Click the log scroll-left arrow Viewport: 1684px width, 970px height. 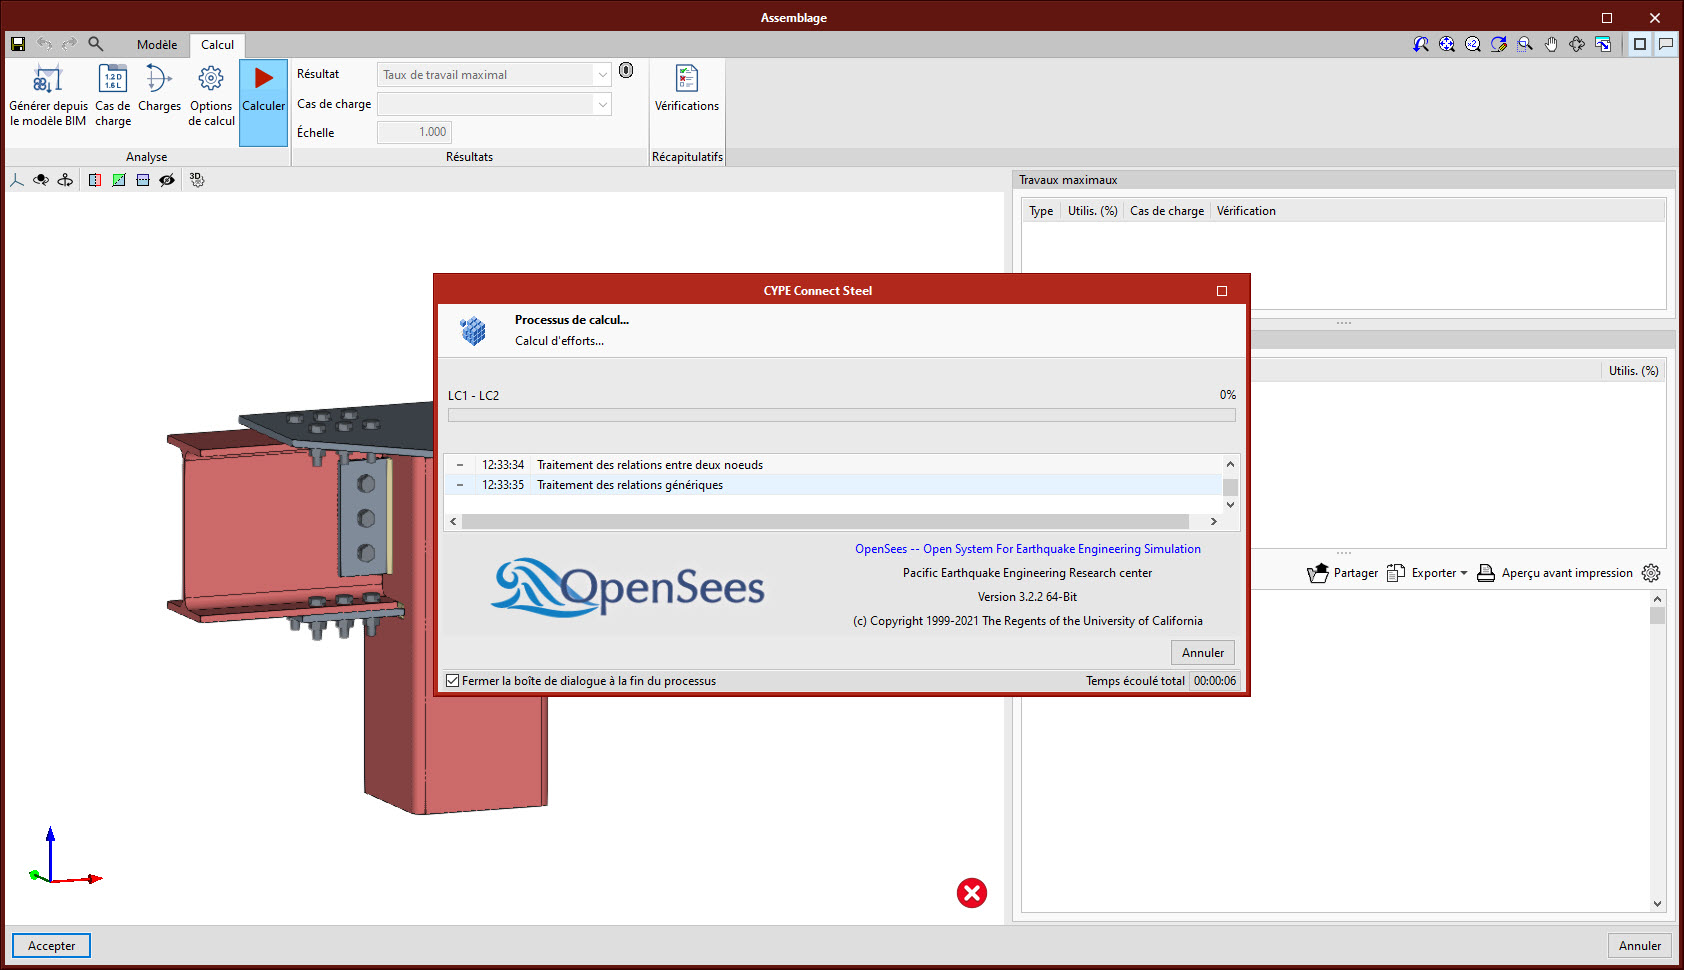pos(453,521)
